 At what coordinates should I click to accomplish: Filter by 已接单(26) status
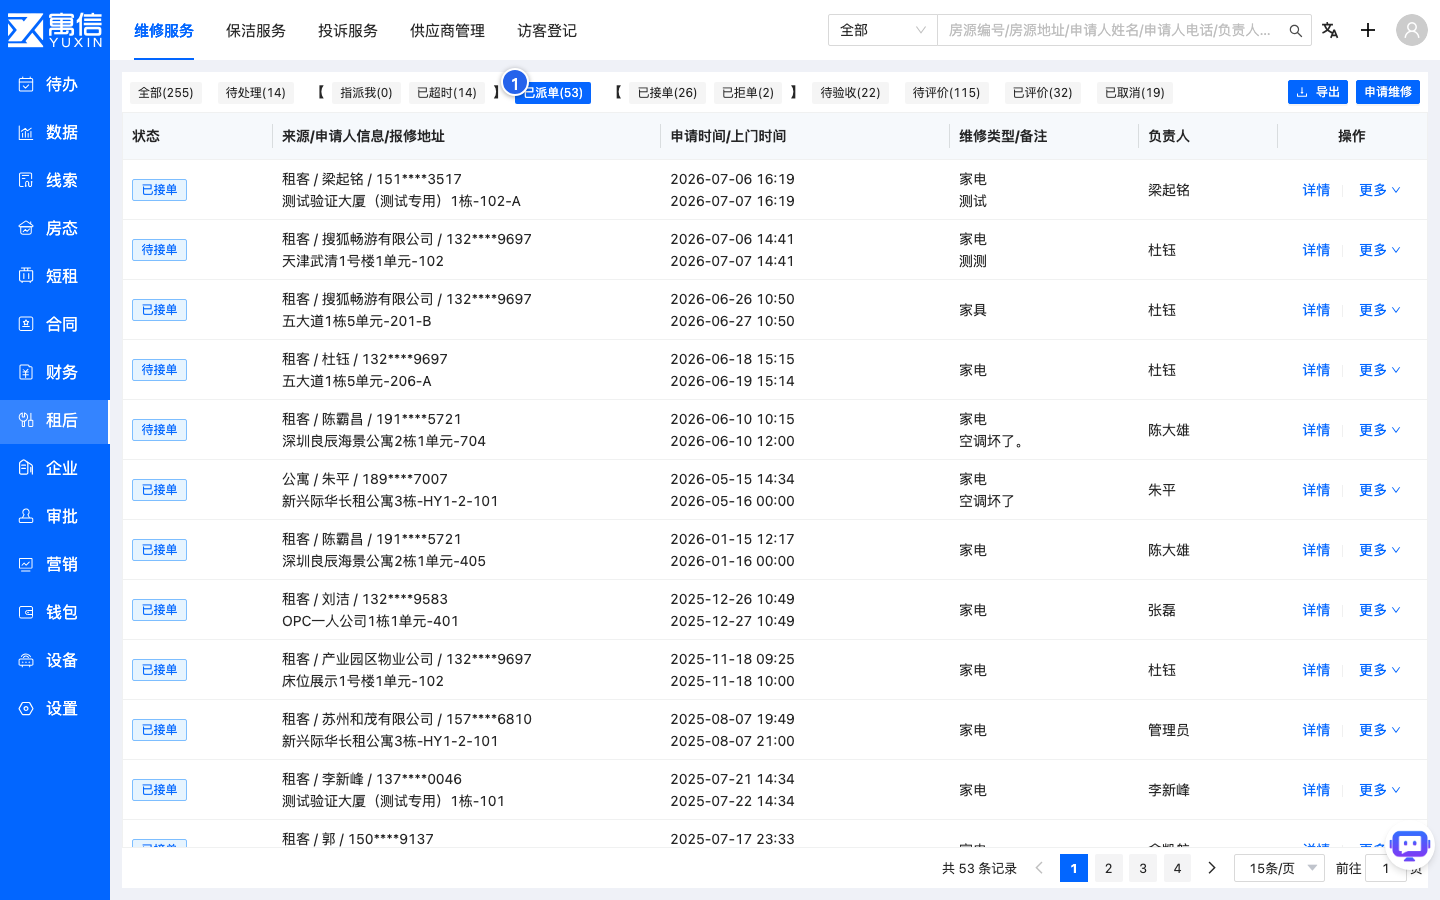pyautogui.click(x=667, y=93)
